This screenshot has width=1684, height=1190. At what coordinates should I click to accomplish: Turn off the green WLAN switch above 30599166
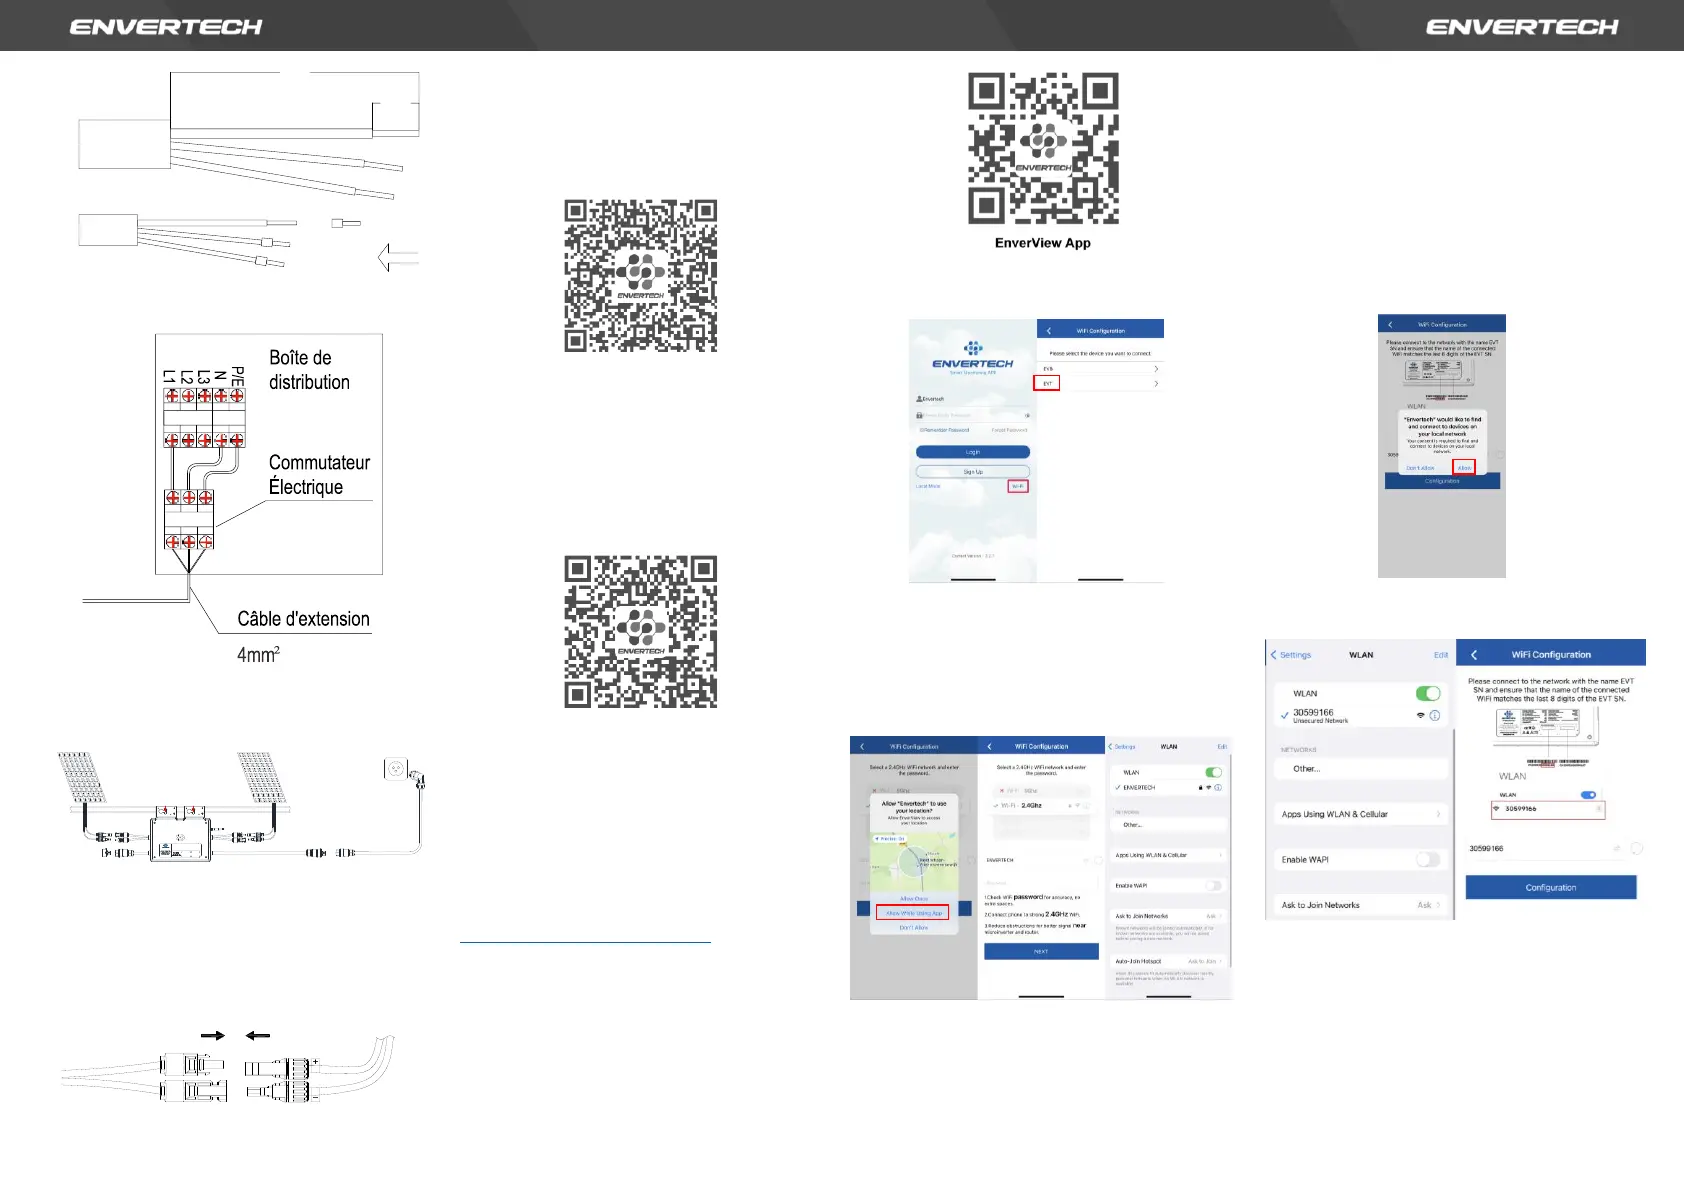[x=1428, y=693]
